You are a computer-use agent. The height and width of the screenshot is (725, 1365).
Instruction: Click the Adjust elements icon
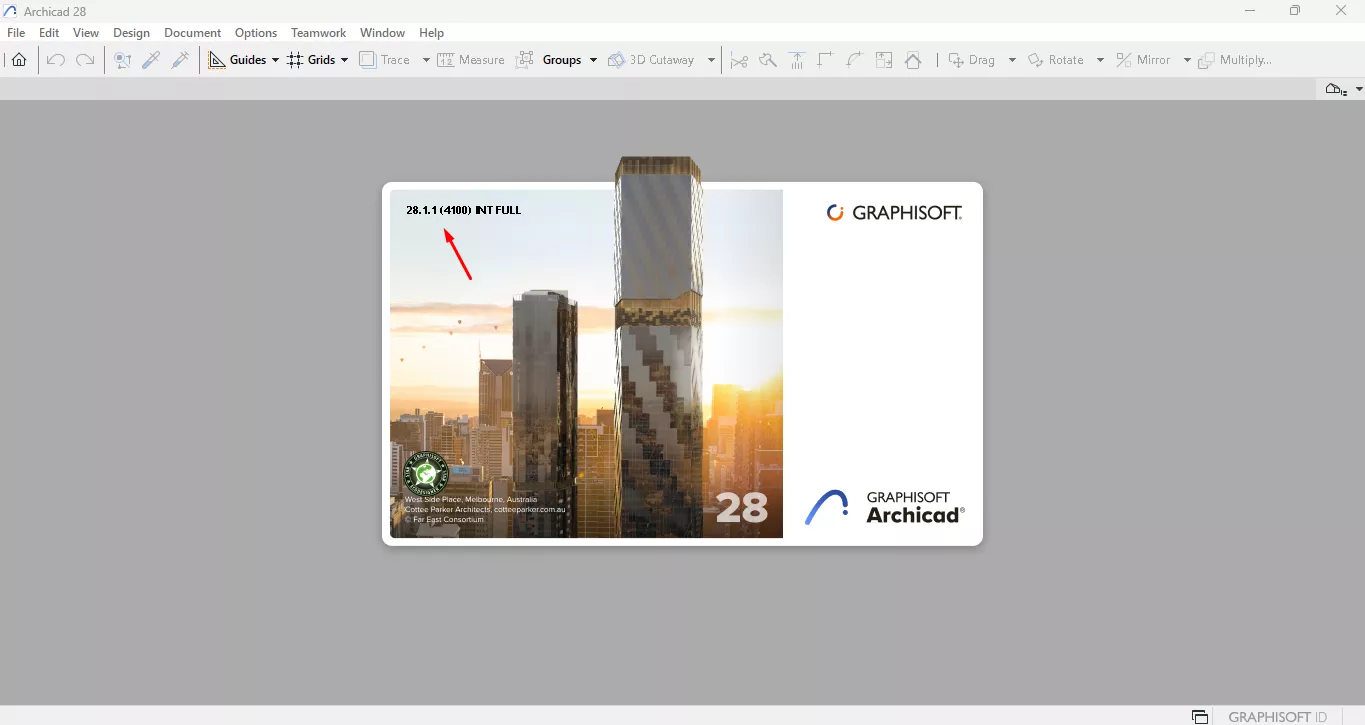[x=797, y=60]
